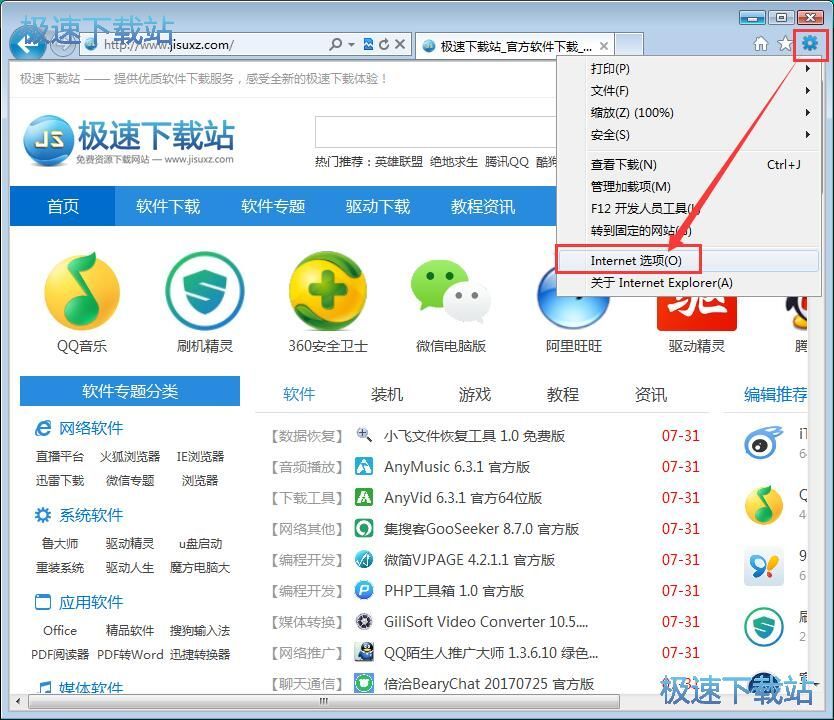Click the 集搜客GooSeeker row icon
Image resolution: width=834 pixels, height=720 pixels.
click(364, 528)
